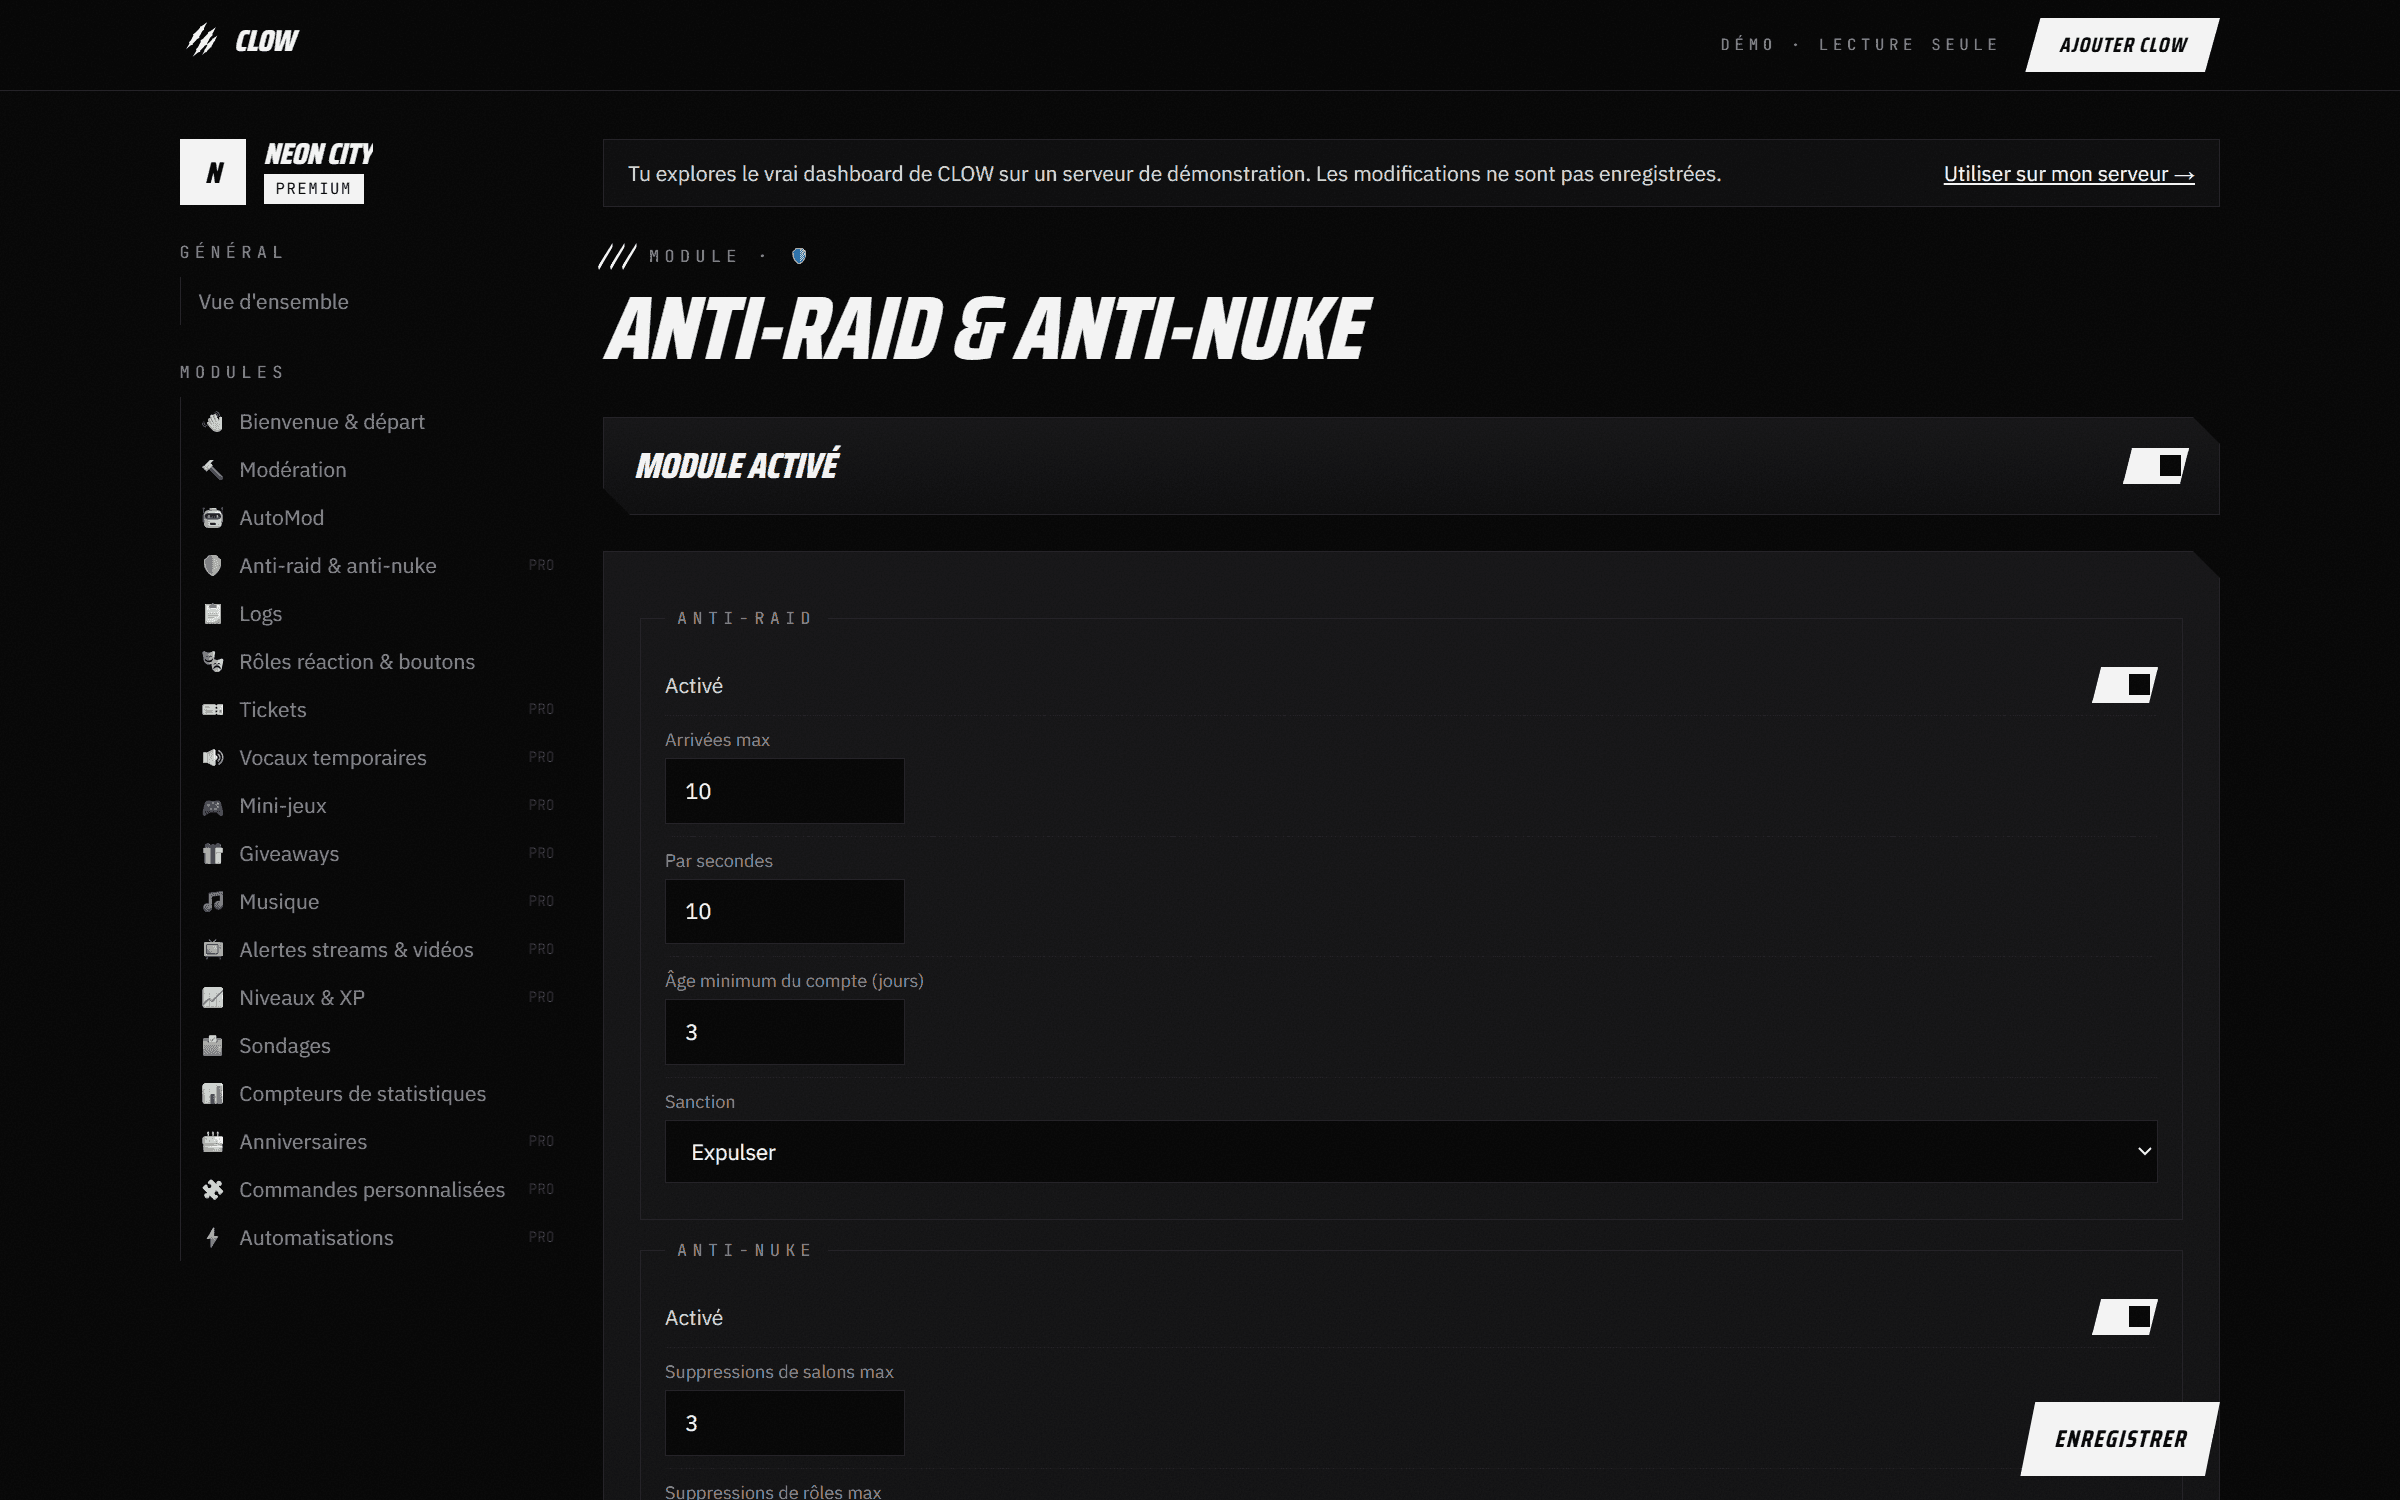2400x1500 pixels.
Task: Click the ballot box icon for Sondages
Action: [x=212, y=1046]
